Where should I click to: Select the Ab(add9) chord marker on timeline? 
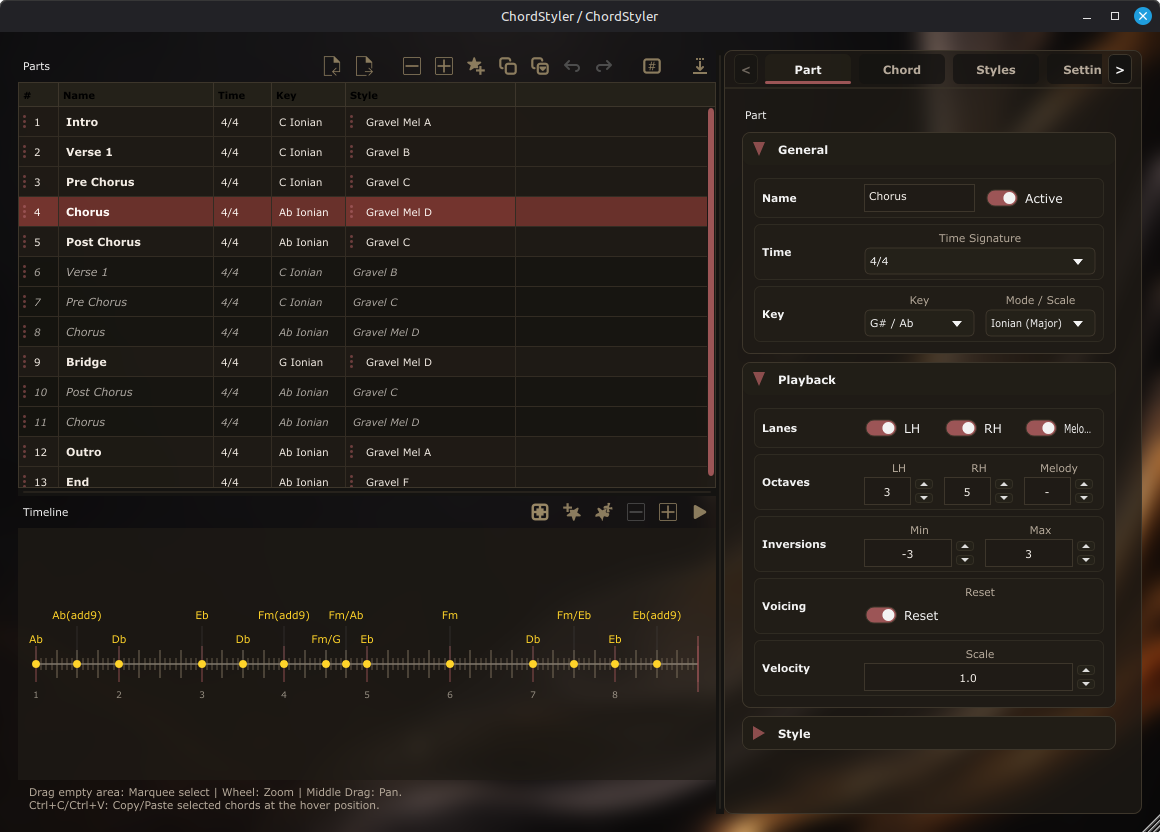pos(77,664)
